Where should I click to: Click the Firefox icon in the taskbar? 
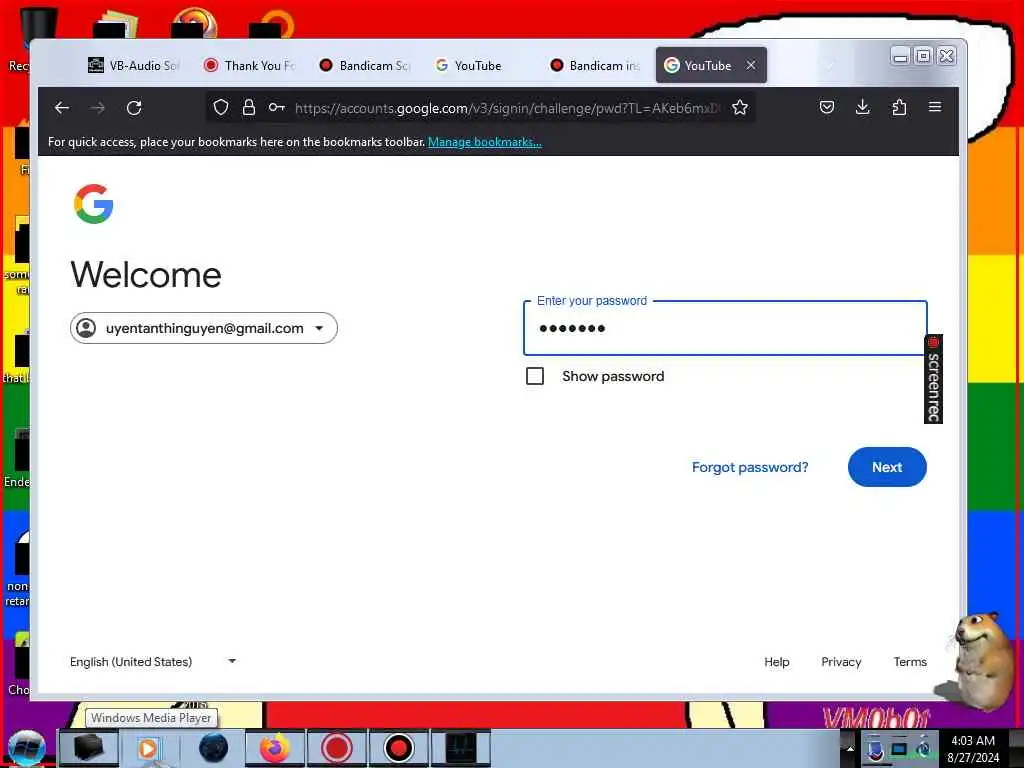point(275,748)
